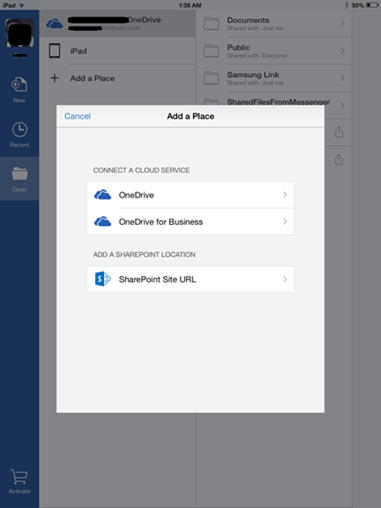Open the Public folder
381x508 pixels.
coord(274,51)
